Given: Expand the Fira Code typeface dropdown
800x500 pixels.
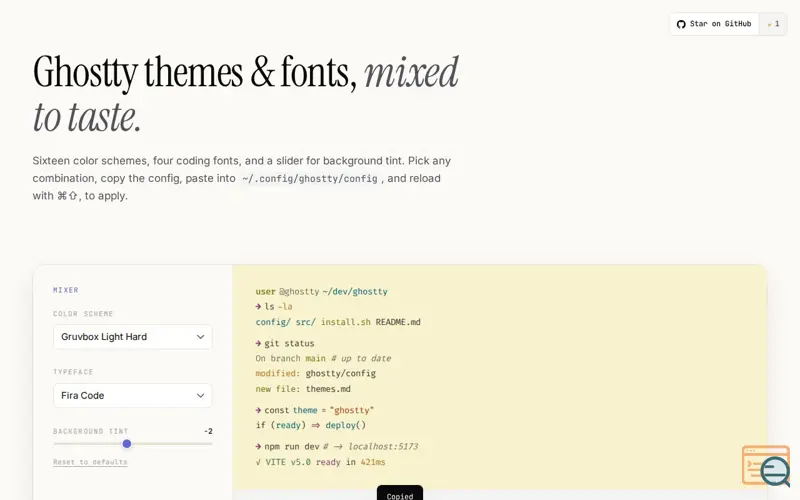Looking at the screenshot, I should (133, 395).
